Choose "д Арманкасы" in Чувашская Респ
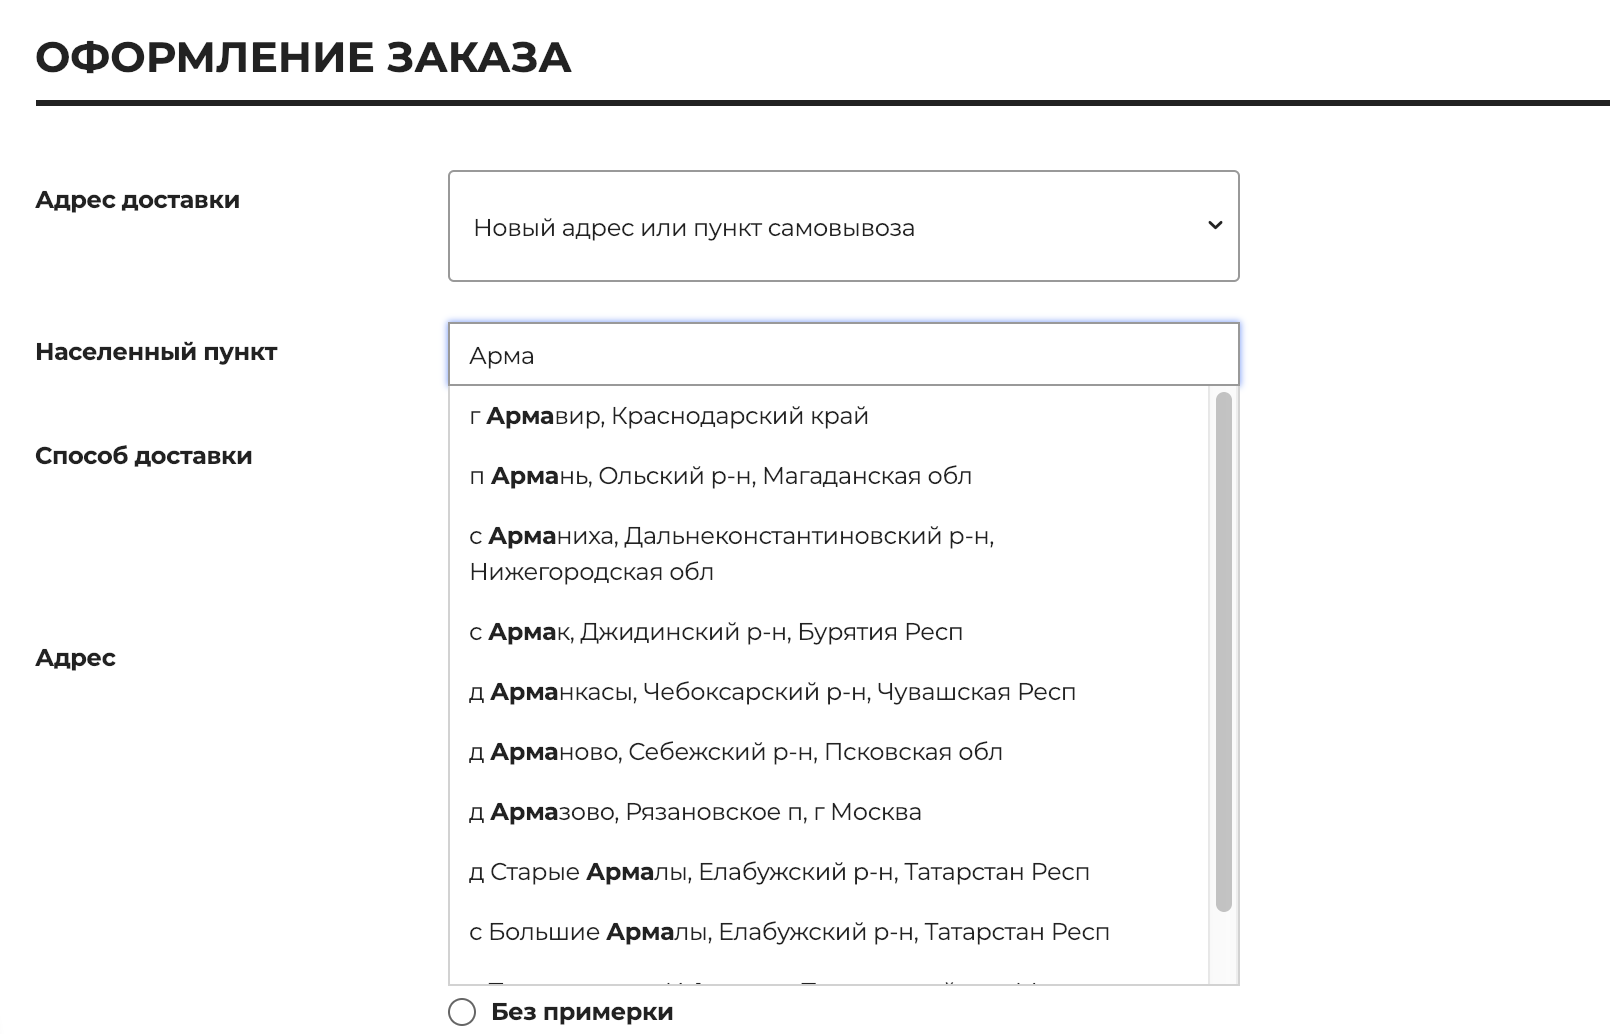 click(774, 691)
